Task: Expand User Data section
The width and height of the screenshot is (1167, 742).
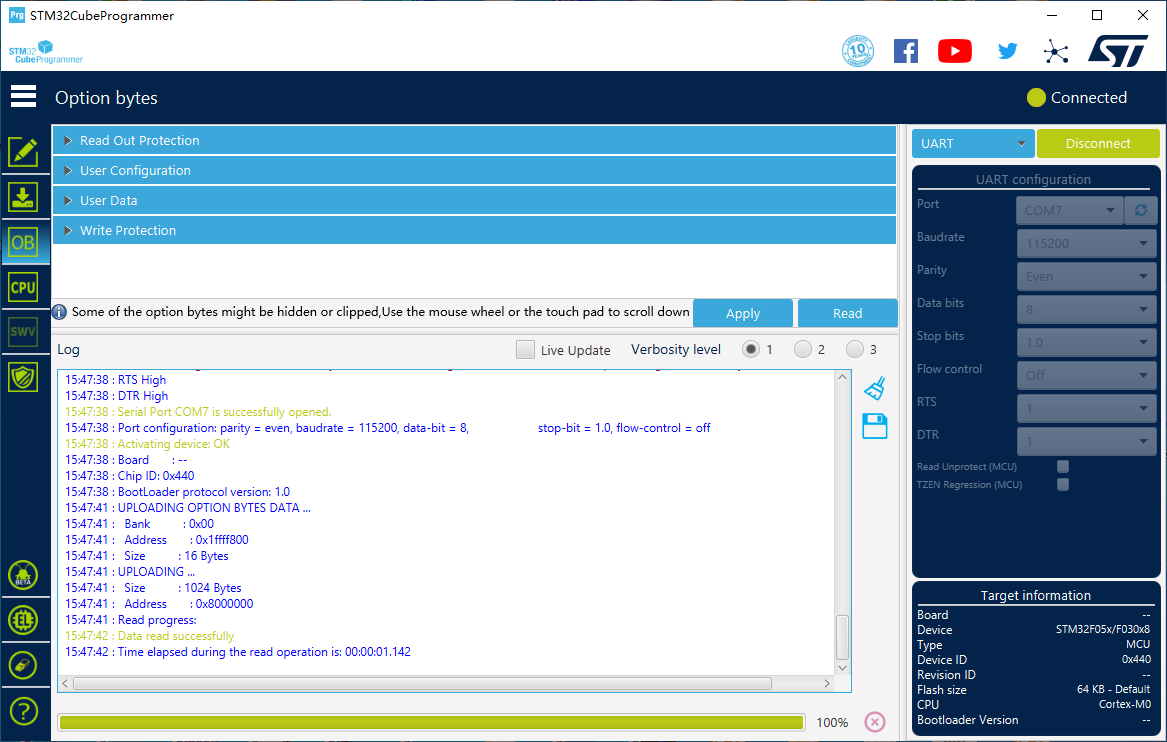Action: [x=474, y=200]
